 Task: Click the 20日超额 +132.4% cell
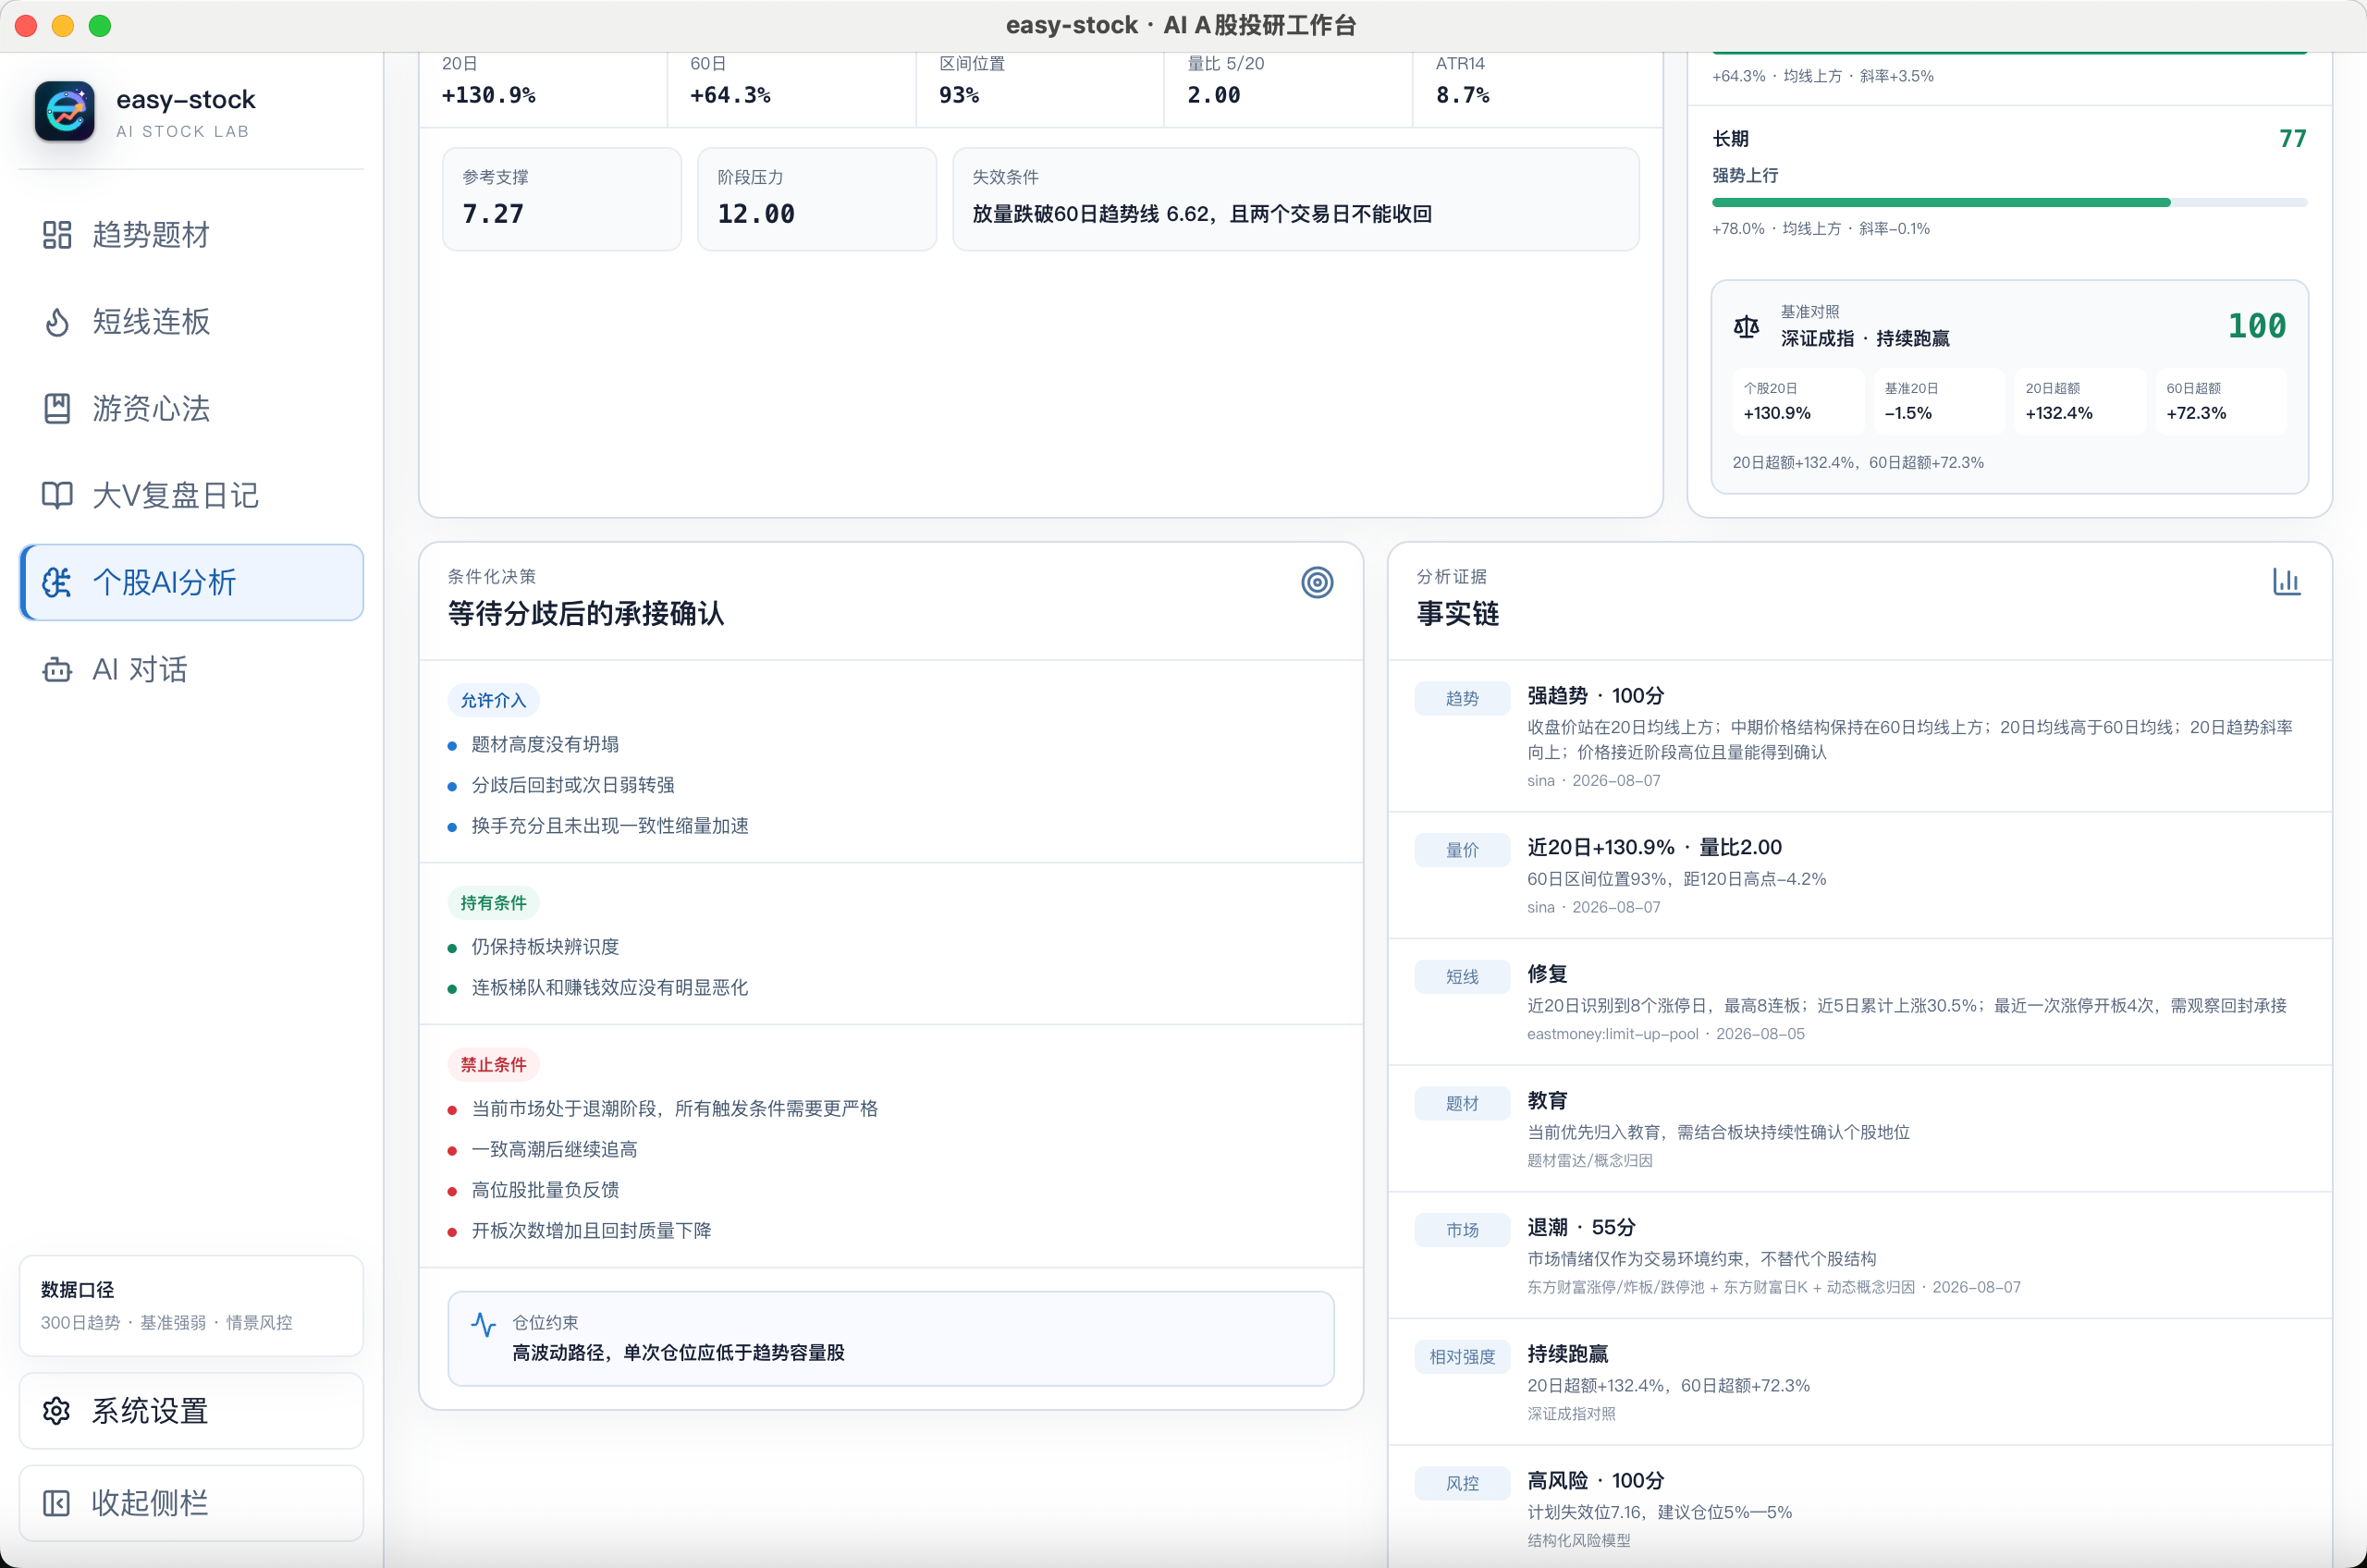[x=2081, y=401]
